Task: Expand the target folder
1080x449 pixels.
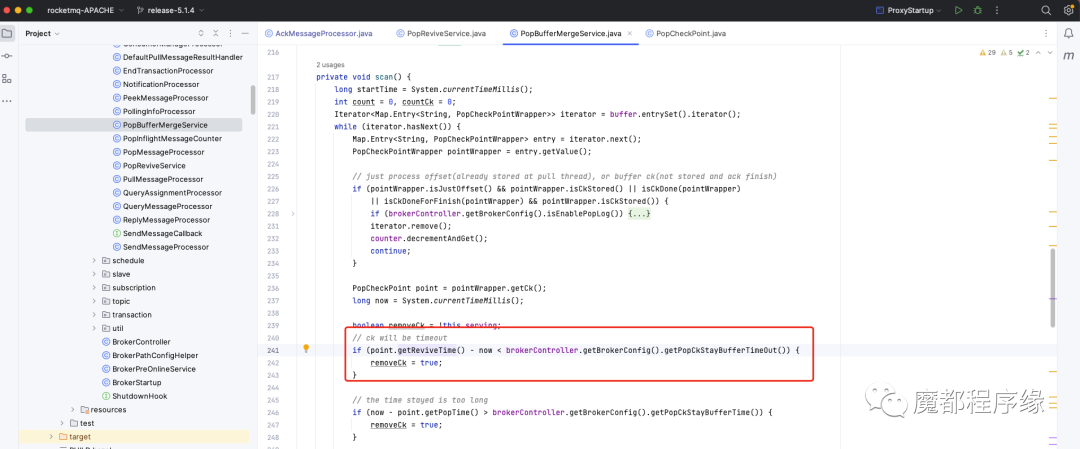Action: (51, 437)
